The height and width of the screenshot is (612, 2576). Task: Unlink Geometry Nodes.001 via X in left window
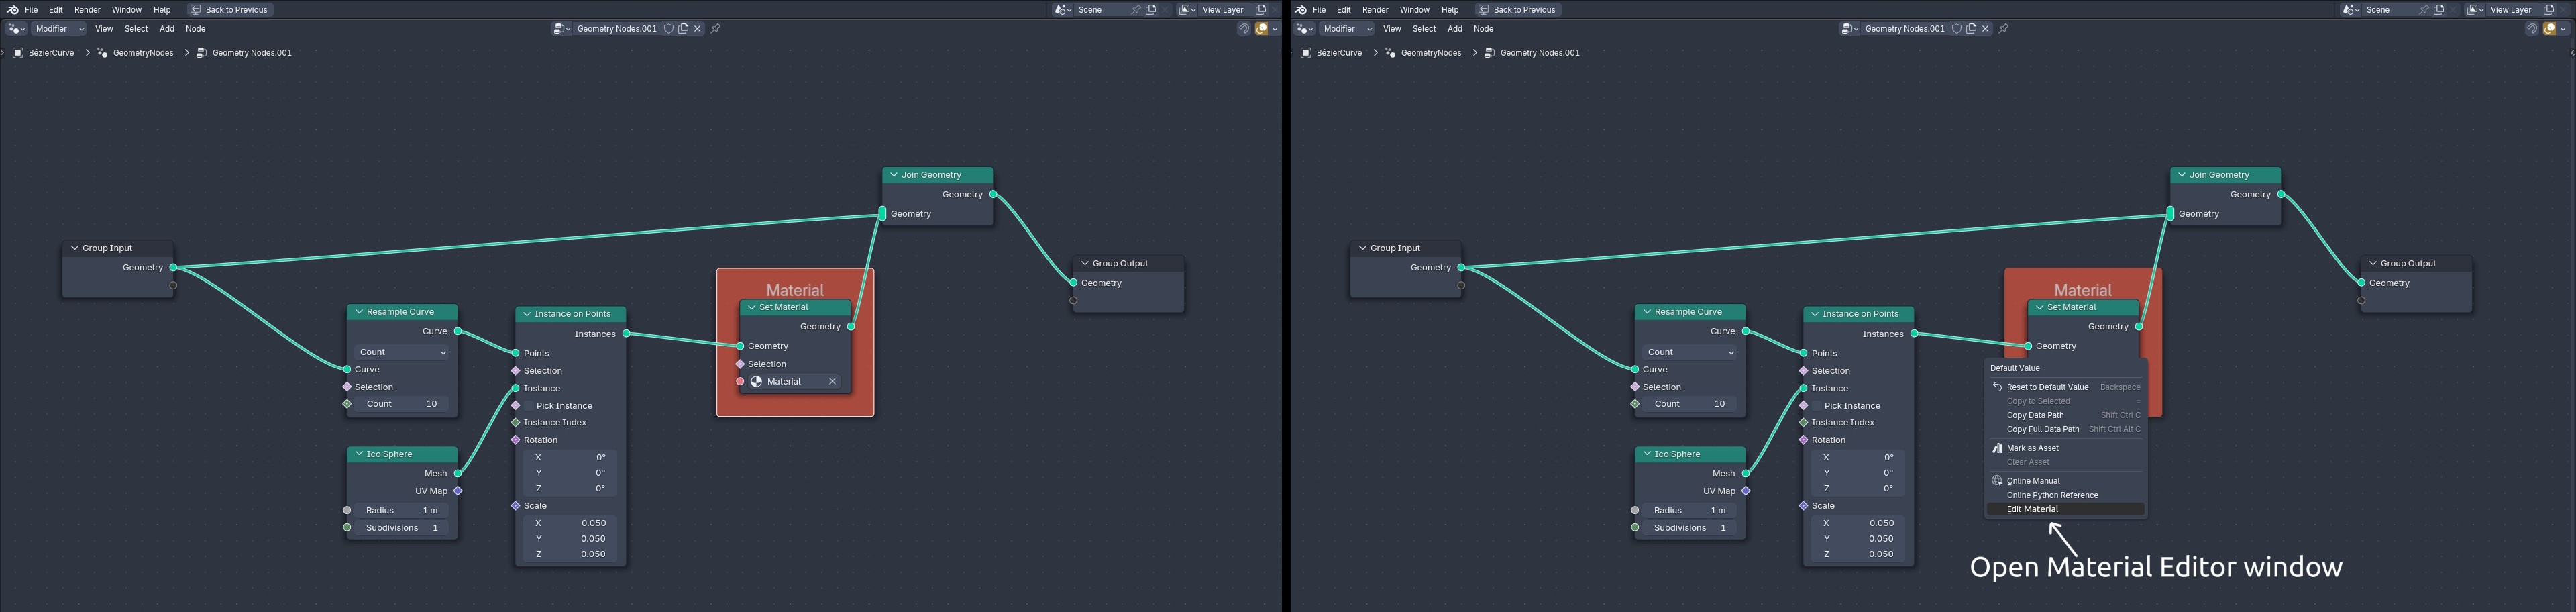tap(698, 29)
